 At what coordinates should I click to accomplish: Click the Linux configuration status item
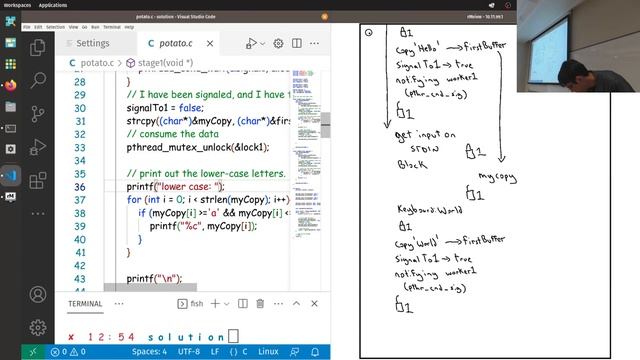point(268,351)
